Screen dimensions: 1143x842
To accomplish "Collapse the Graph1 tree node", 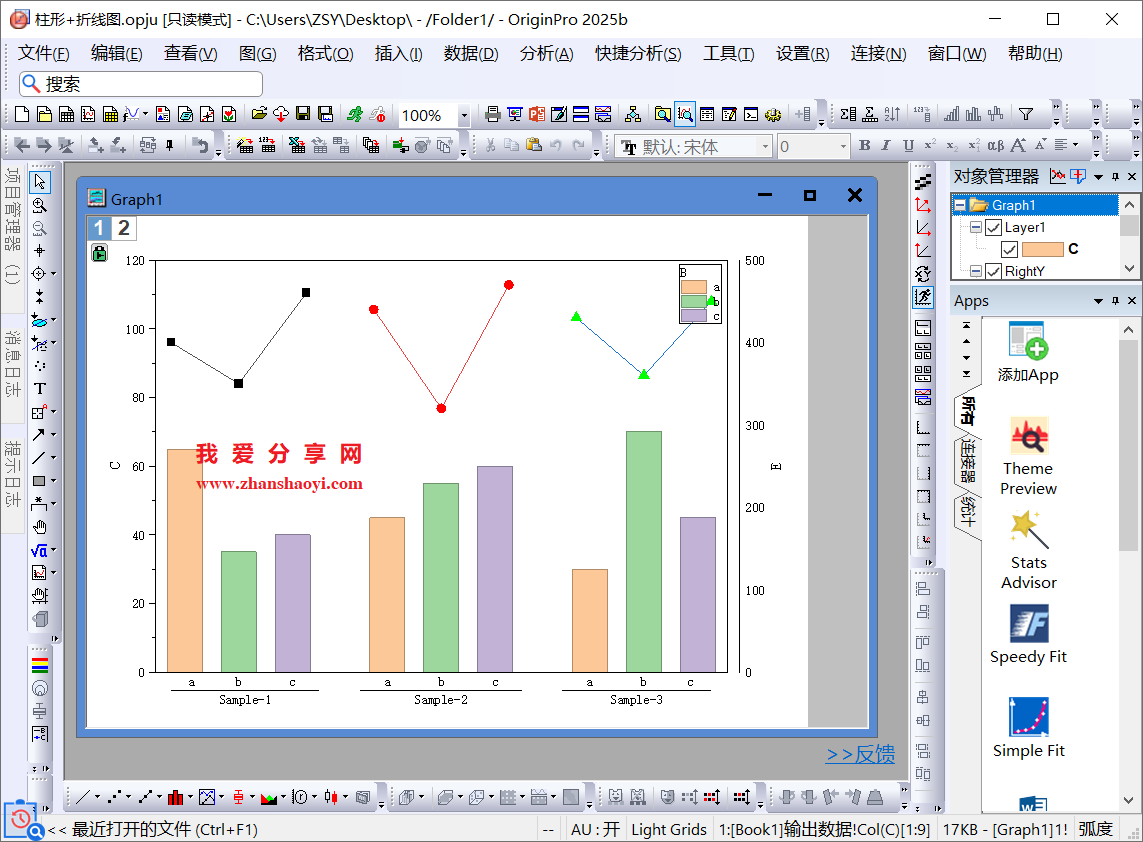I will [960, 205].
